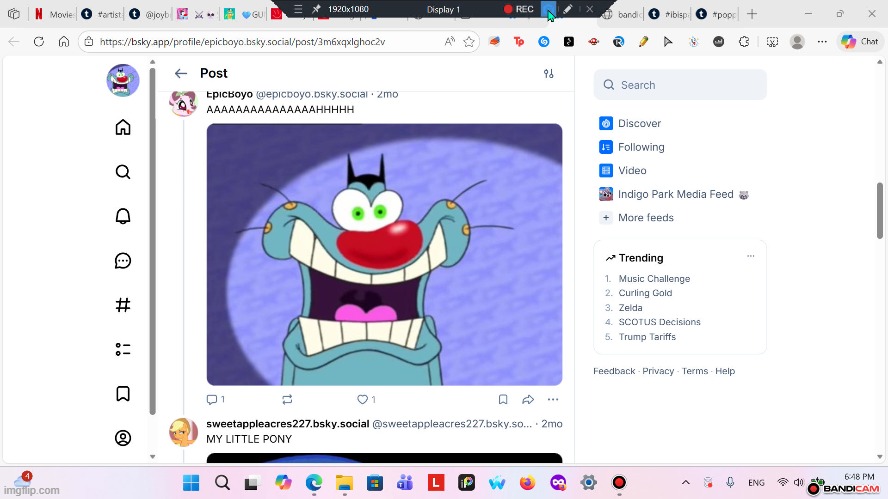Viewport: 888px width, 499px height.
Task: Click the Privacy footer link
Action: click(x=658, y=371)
